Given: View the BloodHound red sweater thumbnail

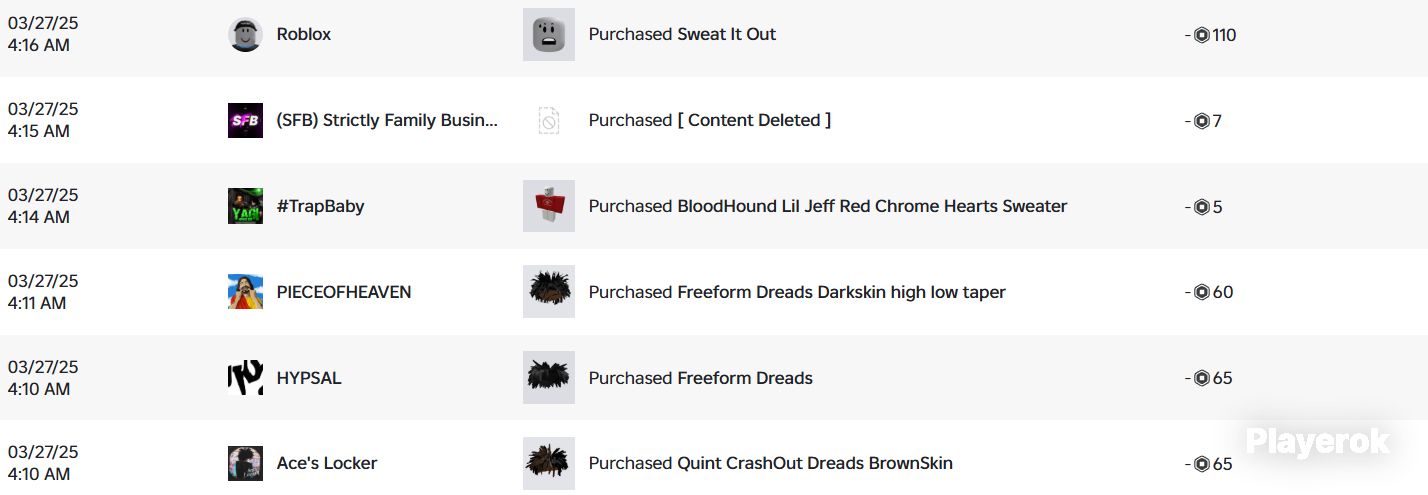Looking at the screenshot, I should [x=549, y=206].
